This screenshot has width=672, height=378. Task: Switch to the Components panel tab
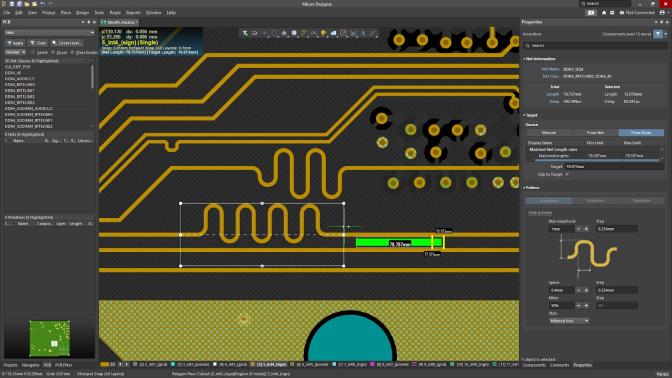point(534,365)
